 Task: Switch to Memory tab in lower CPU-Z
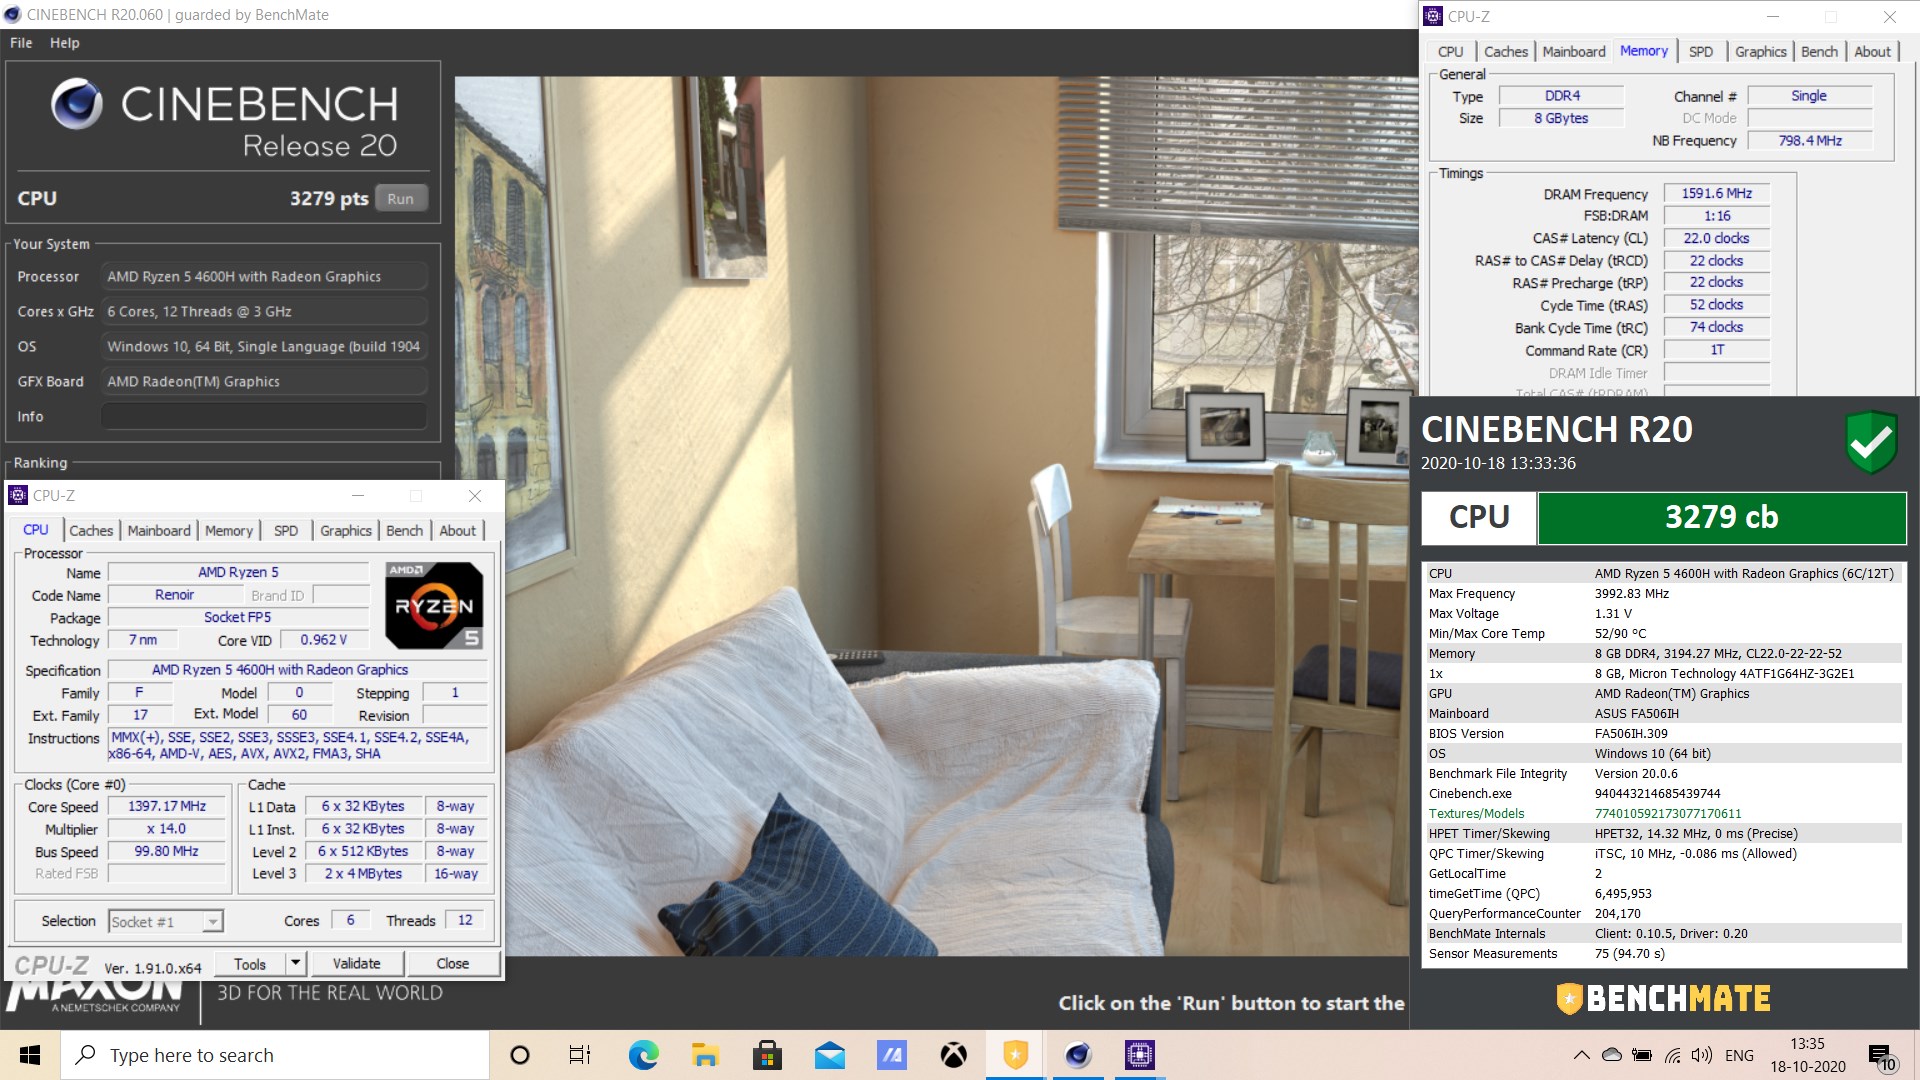point(229,530)
